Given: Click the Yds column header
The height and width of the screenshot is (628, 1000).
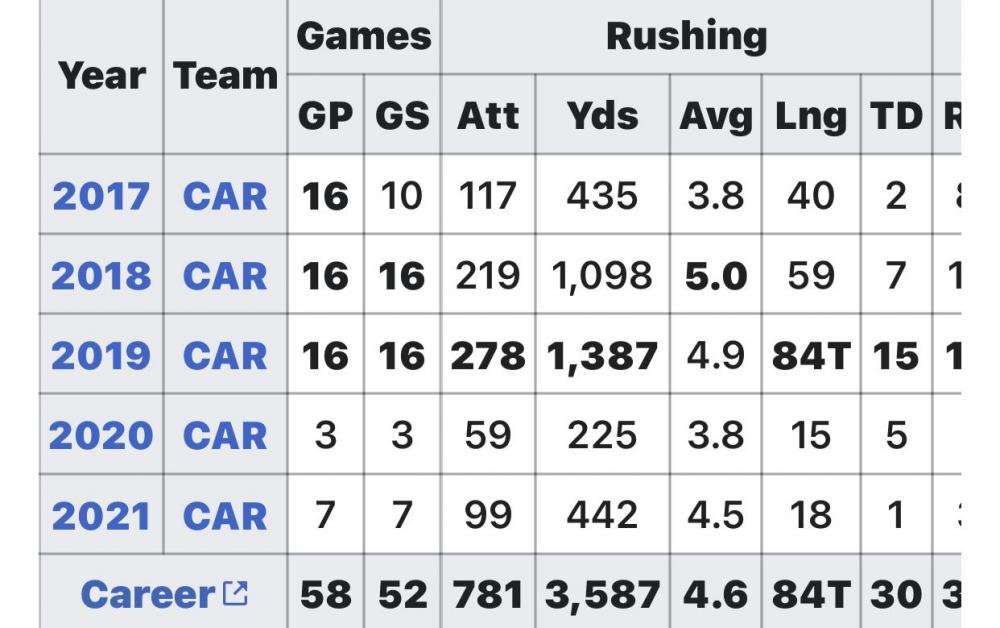Looking at the screenshot, I should tap(602, 116).
